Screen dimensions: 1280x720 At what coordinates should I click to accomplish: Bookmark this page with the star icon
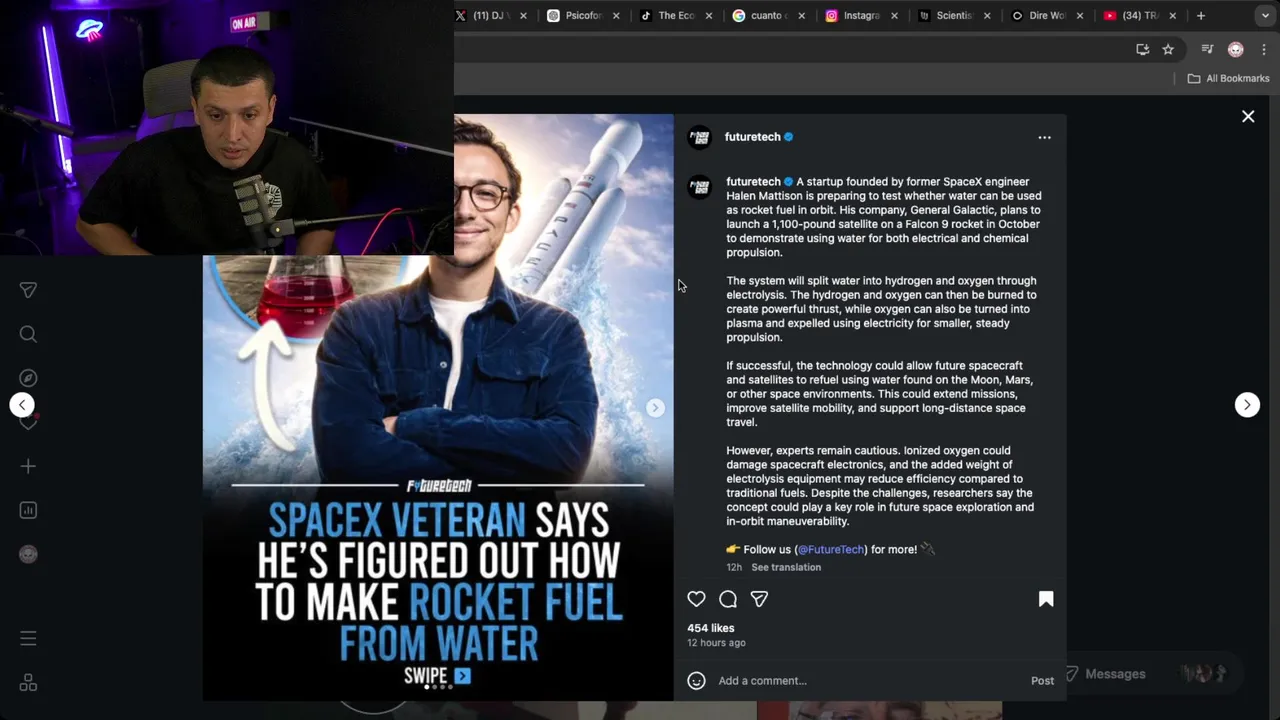pos(1168,49)
